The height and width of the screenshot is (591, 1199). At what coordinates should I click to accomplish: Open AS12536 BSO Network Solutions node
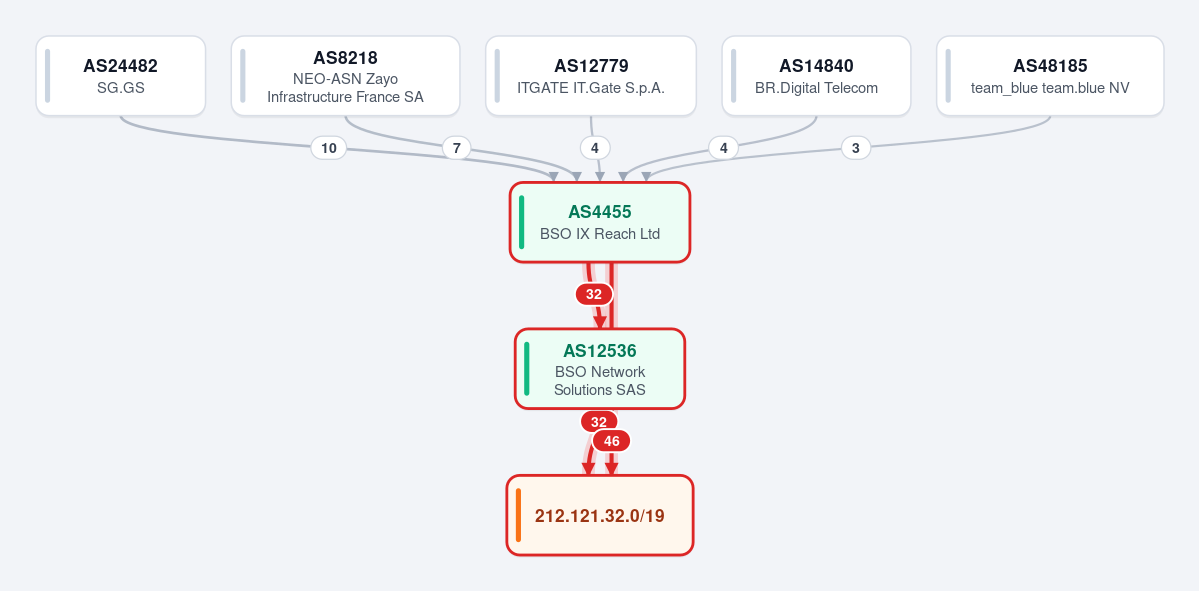click(x=600, y=369)
